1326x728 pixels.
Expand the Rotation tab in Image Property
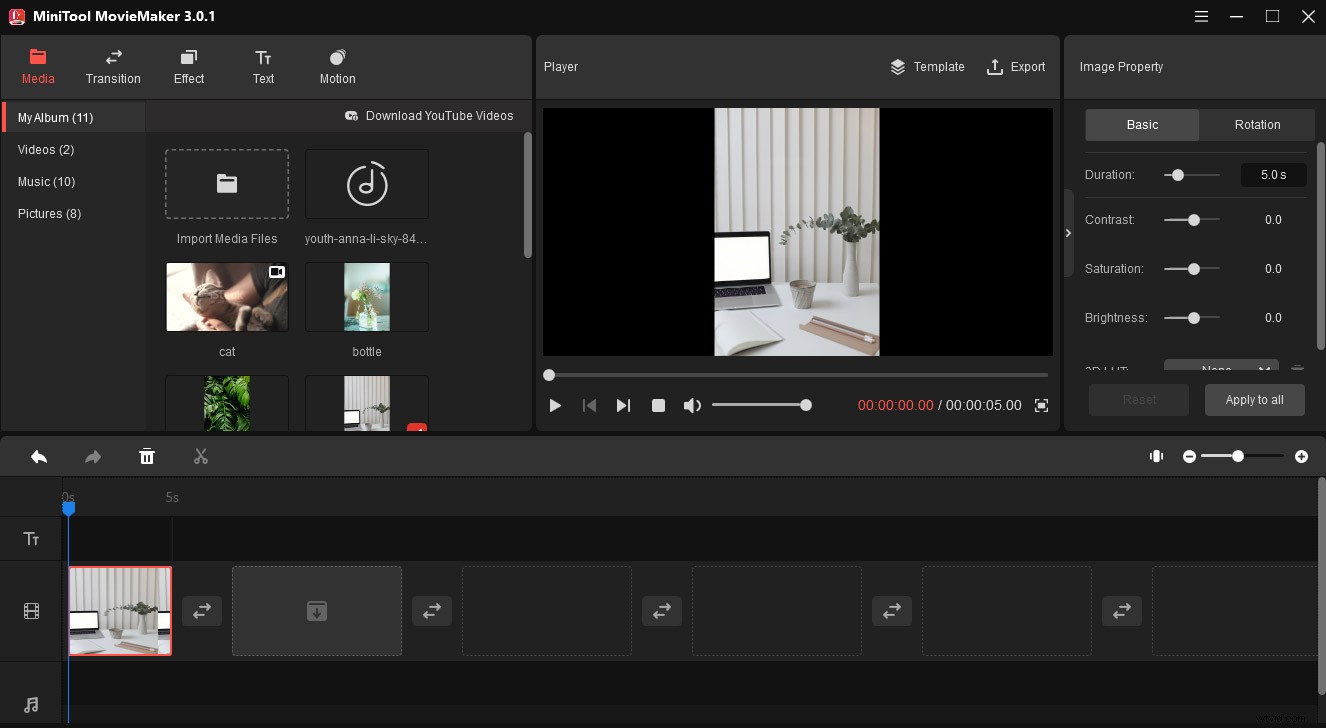pyautogui.click(x=1256, y=124)
